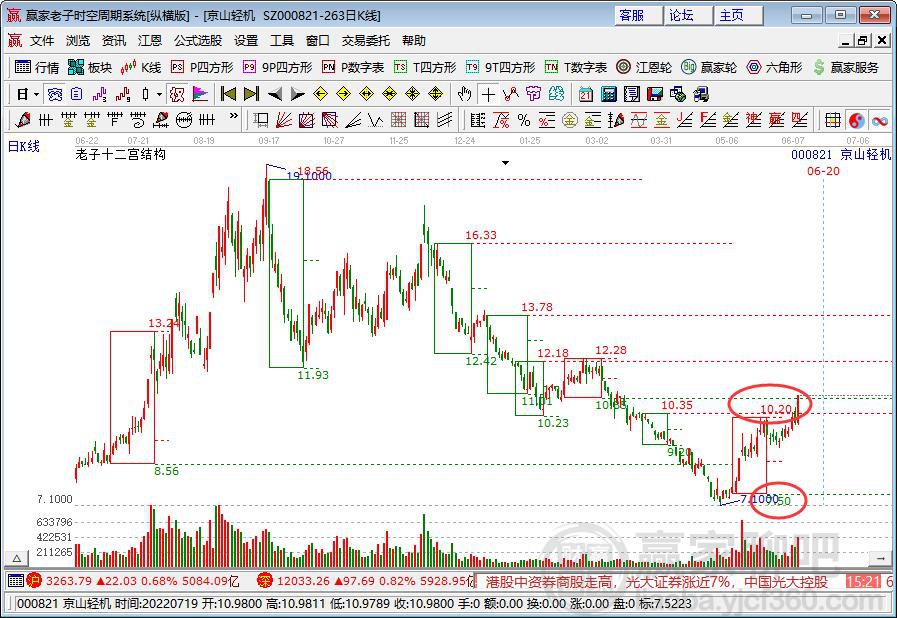The width and height of the screenshot is (897, 618).
Task: Click the colored flag icon
Action: (x=200, y=94)
